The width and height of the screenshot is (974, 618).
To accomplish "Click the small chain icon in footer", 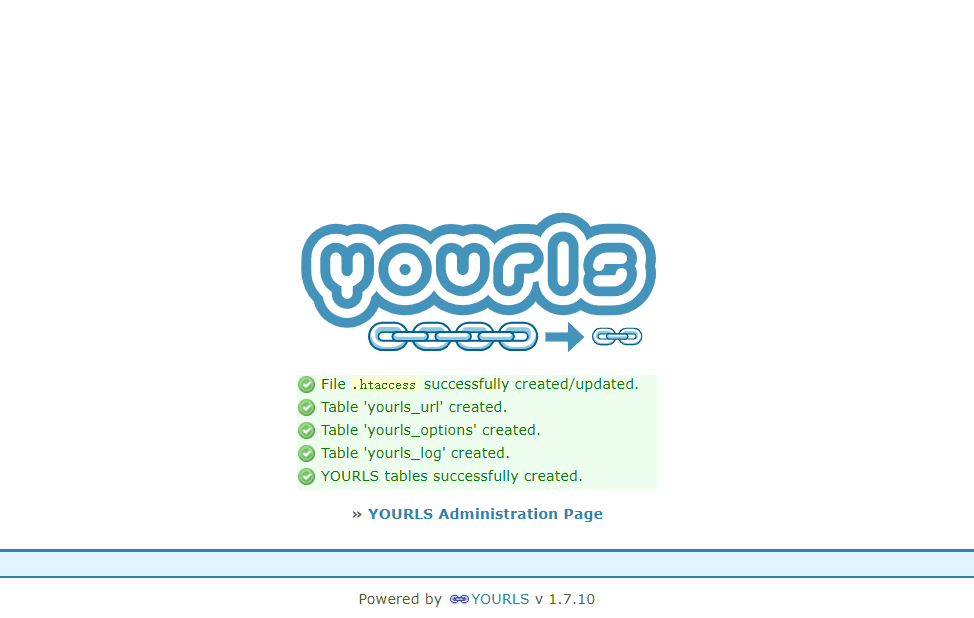I will pos(459,599).
